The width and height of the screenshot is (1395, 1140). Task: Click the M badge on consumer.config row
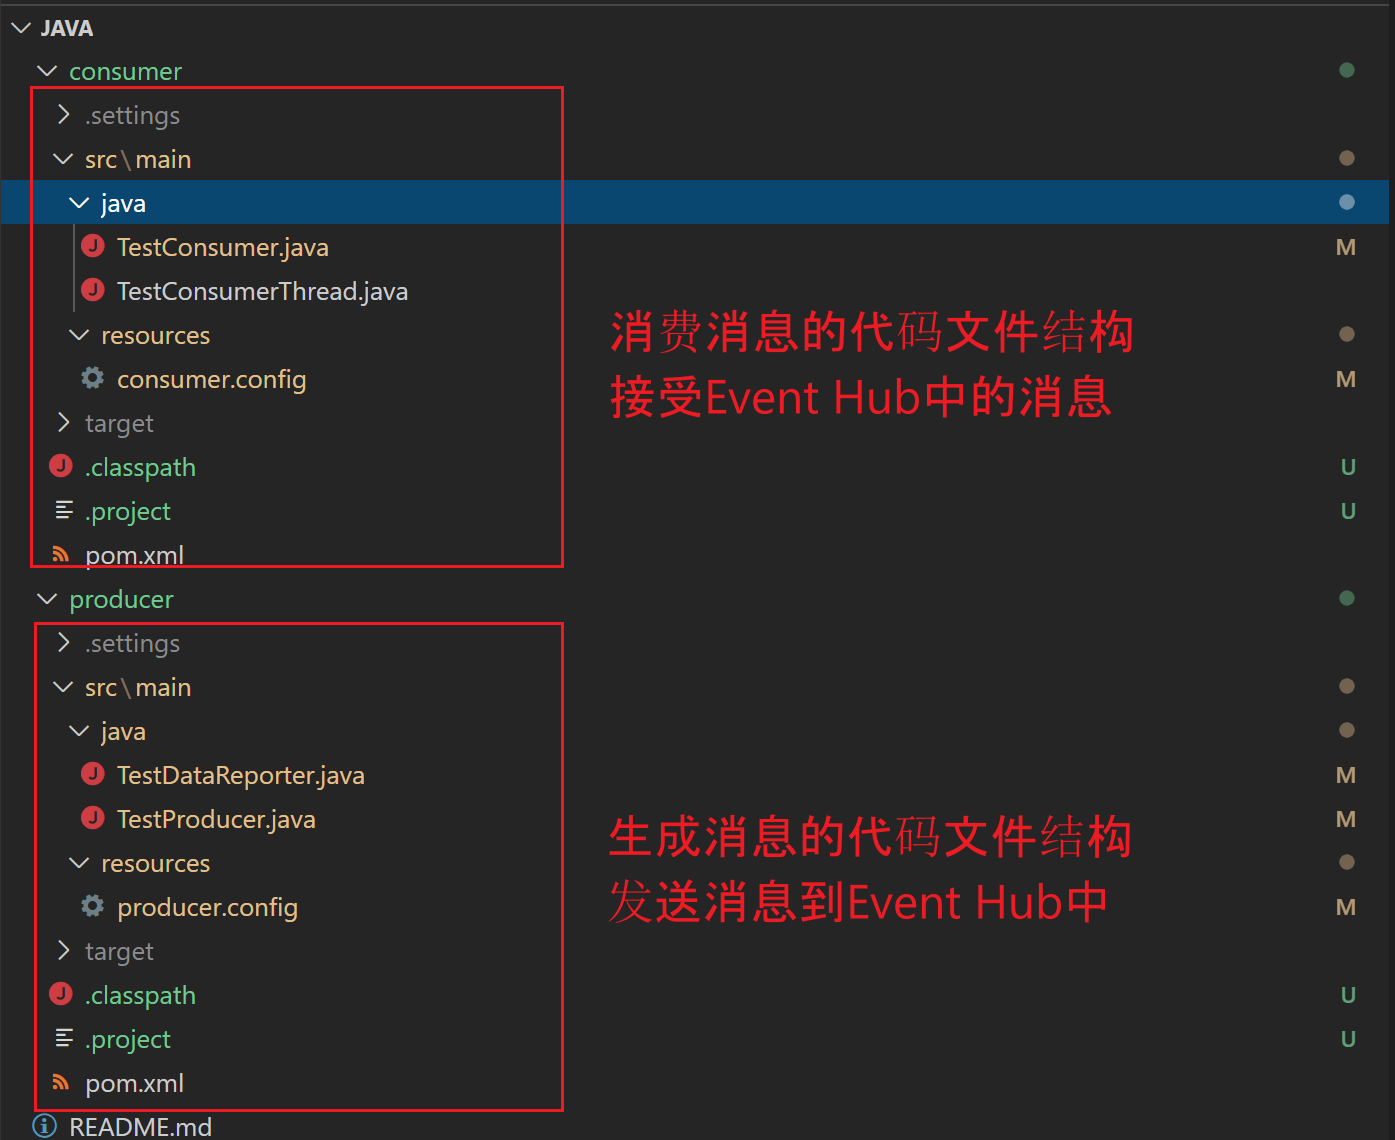click(1346, 379)
